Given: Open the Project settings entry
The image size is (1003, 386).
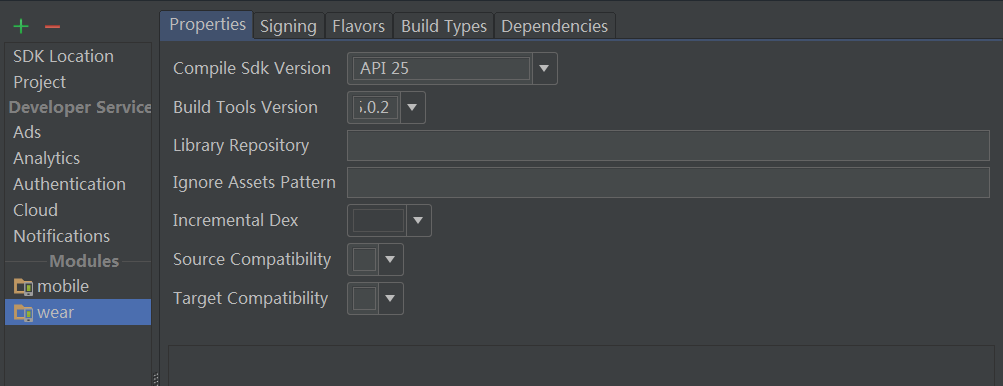Looking at the screenshot, I should point(40,83).
